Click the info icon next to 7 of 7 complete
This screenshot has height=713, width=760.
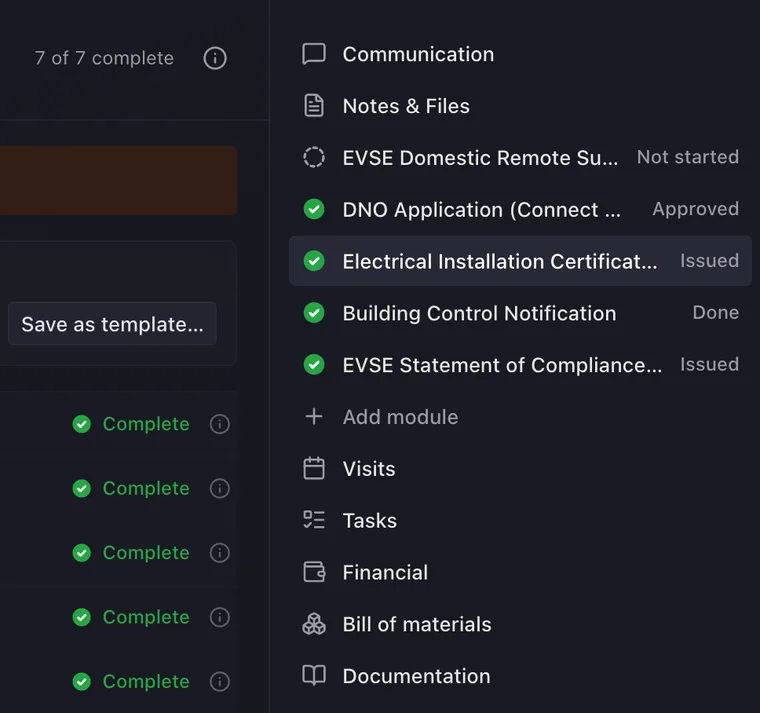point(215,58)
